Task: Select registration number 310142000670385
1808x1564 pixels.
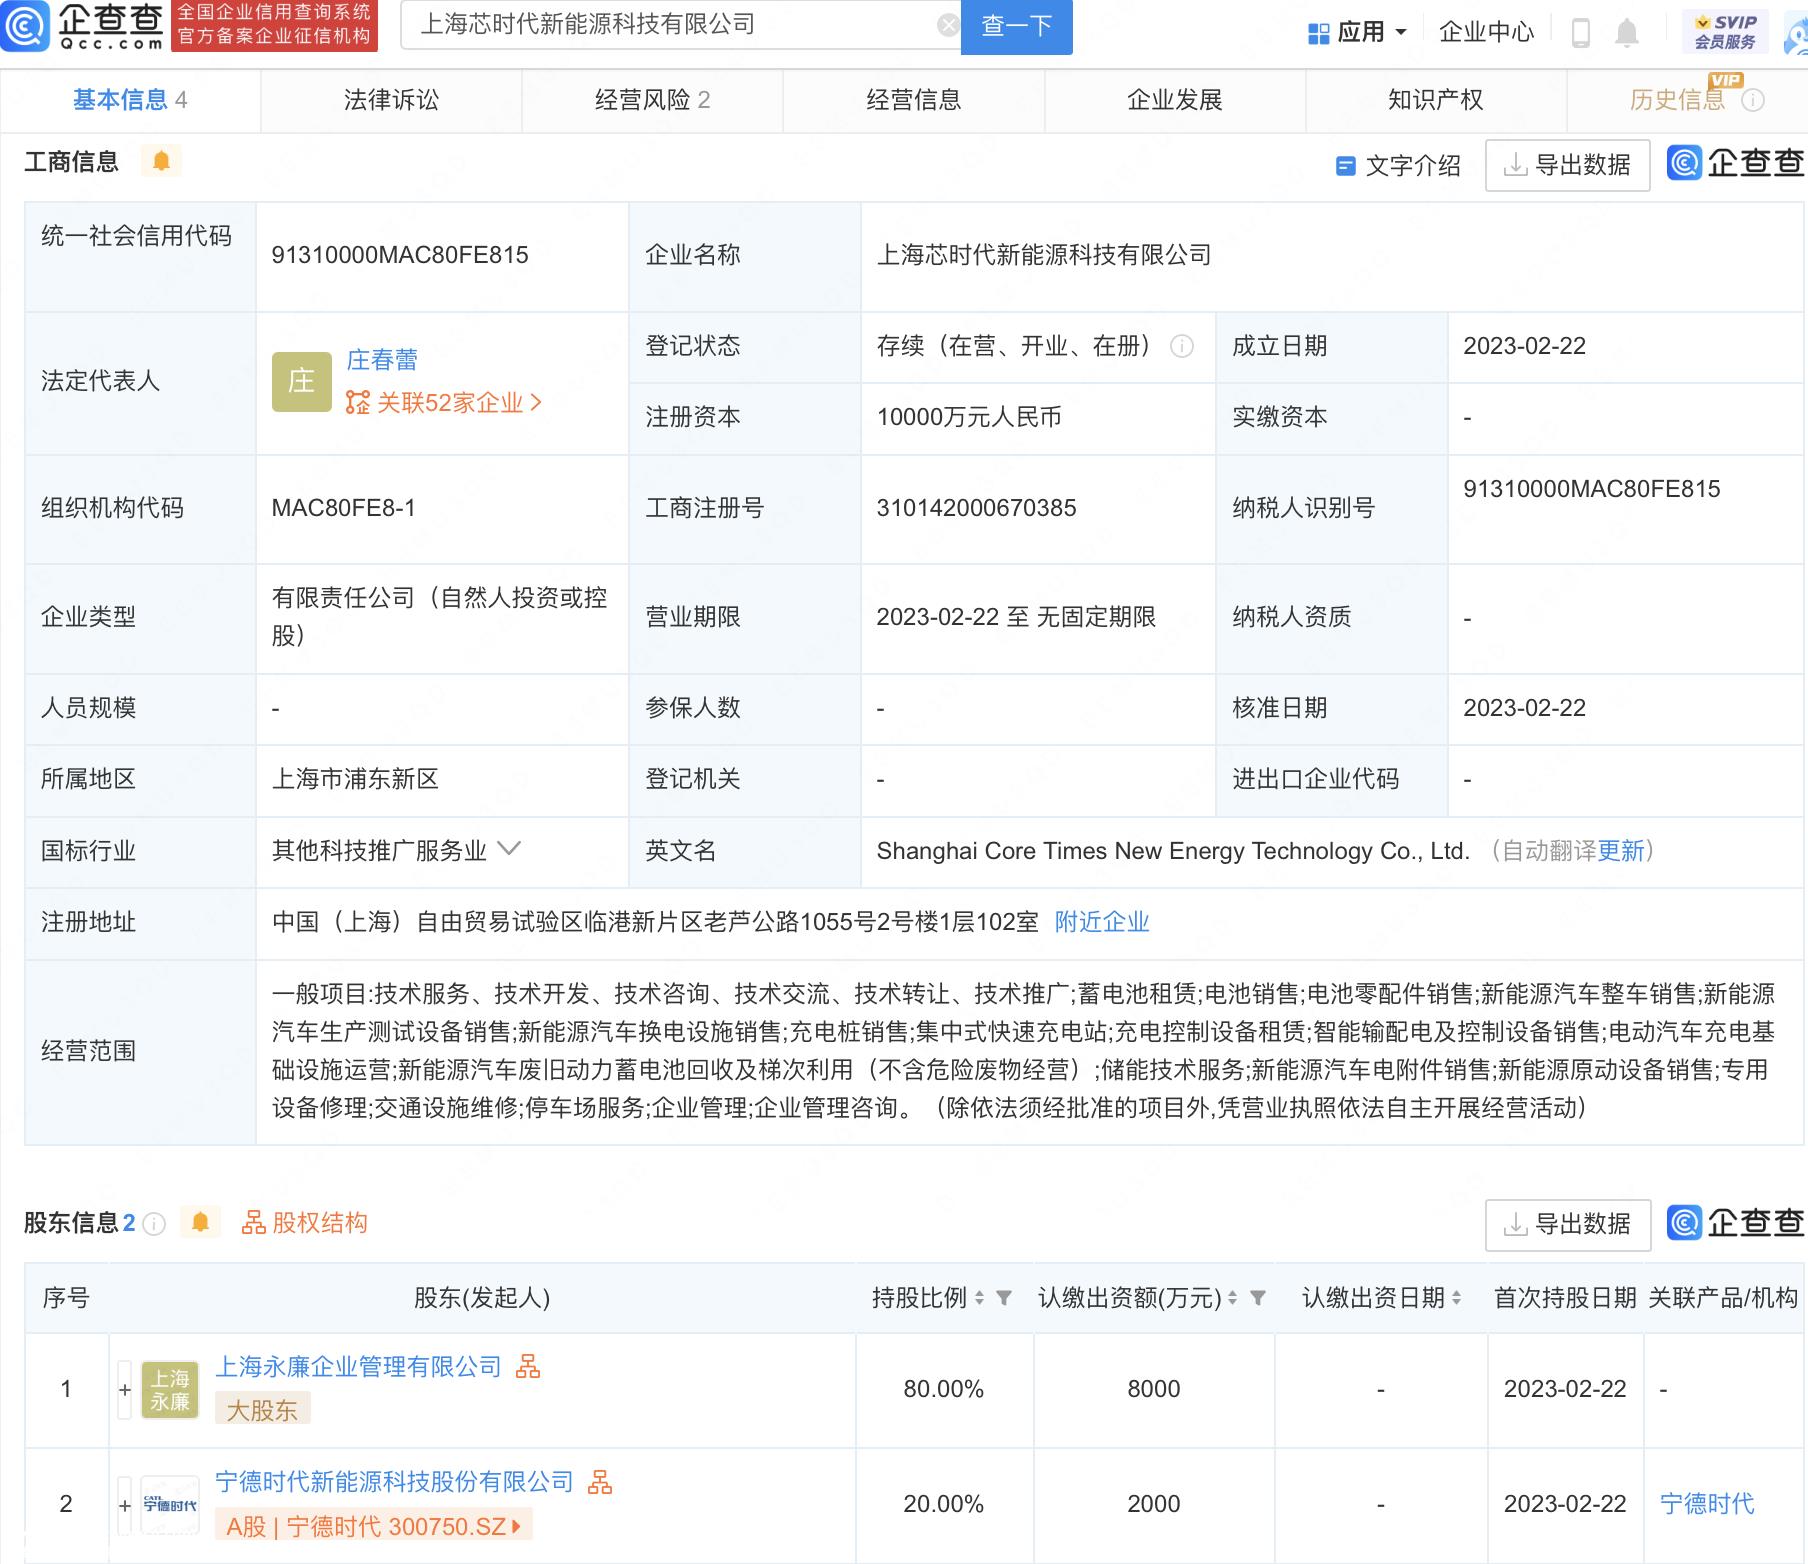Action: [x=976, y=508]
